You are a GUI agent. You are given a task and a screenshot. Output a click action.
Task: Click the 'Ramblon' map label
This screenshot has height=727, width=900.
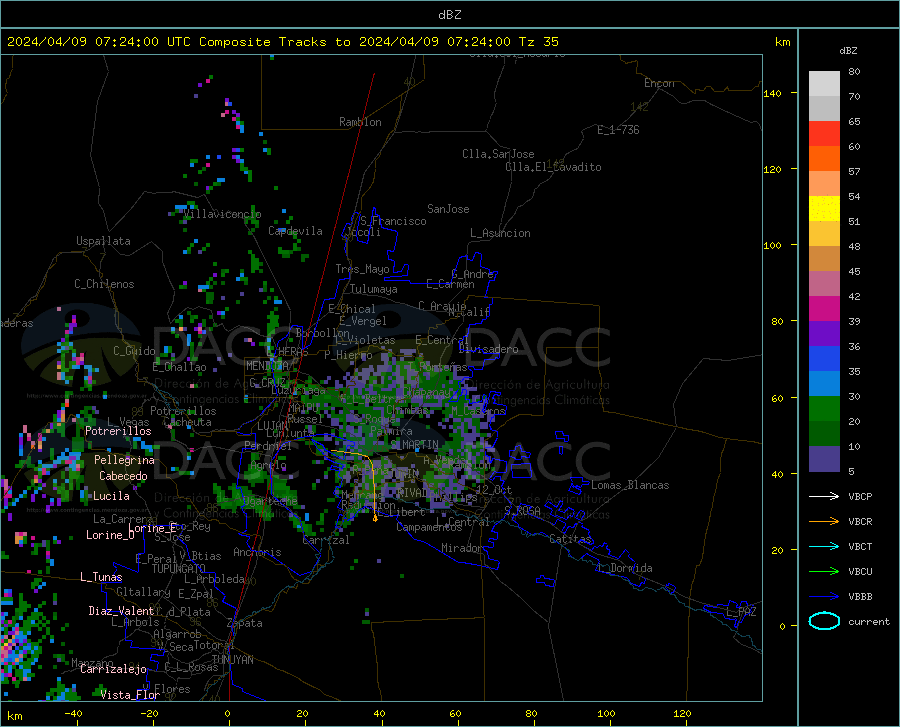[360, 122]
